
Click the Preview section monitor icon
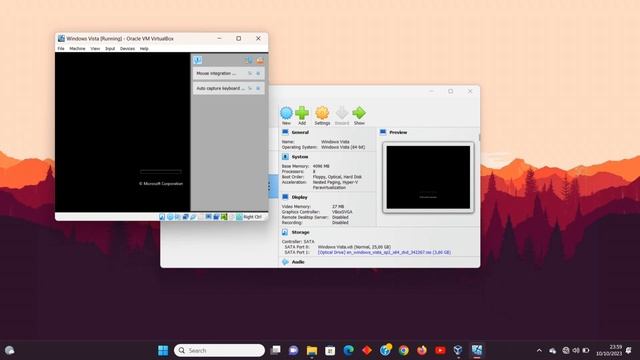(383, 132)
